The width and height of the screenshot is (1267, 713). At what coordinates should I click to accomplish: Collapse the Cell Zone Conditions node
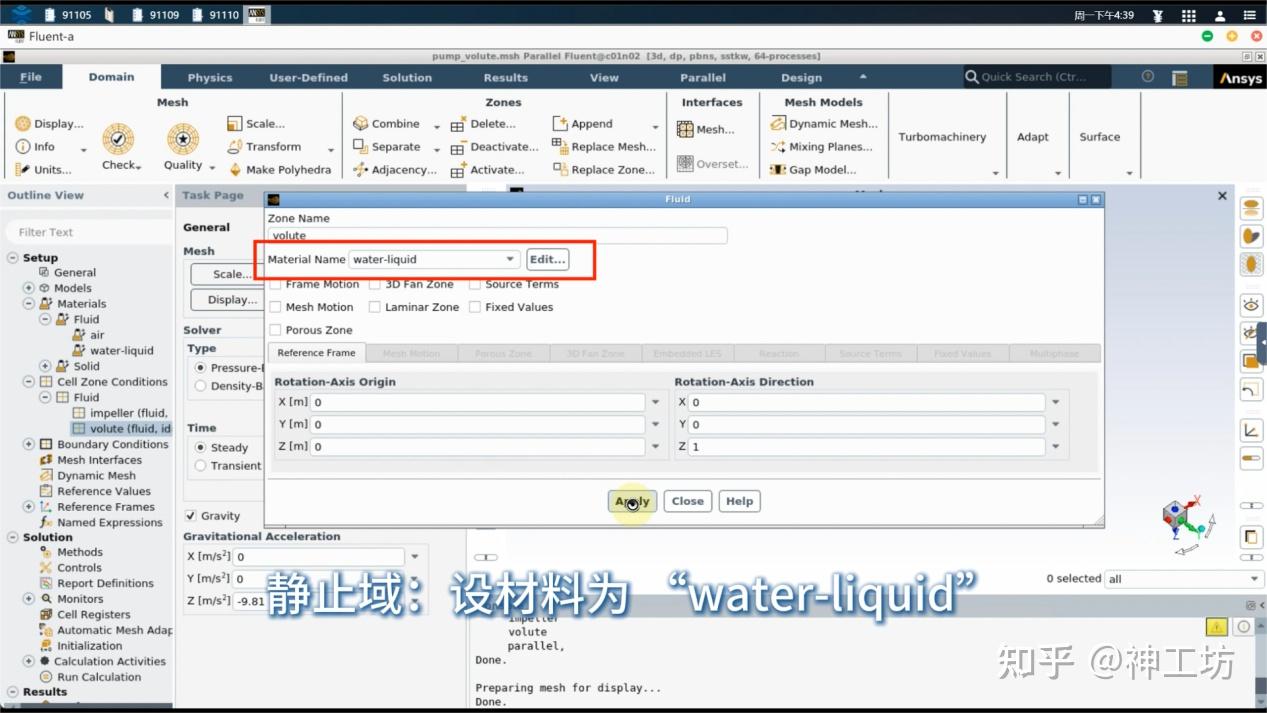tap(29, 382)
